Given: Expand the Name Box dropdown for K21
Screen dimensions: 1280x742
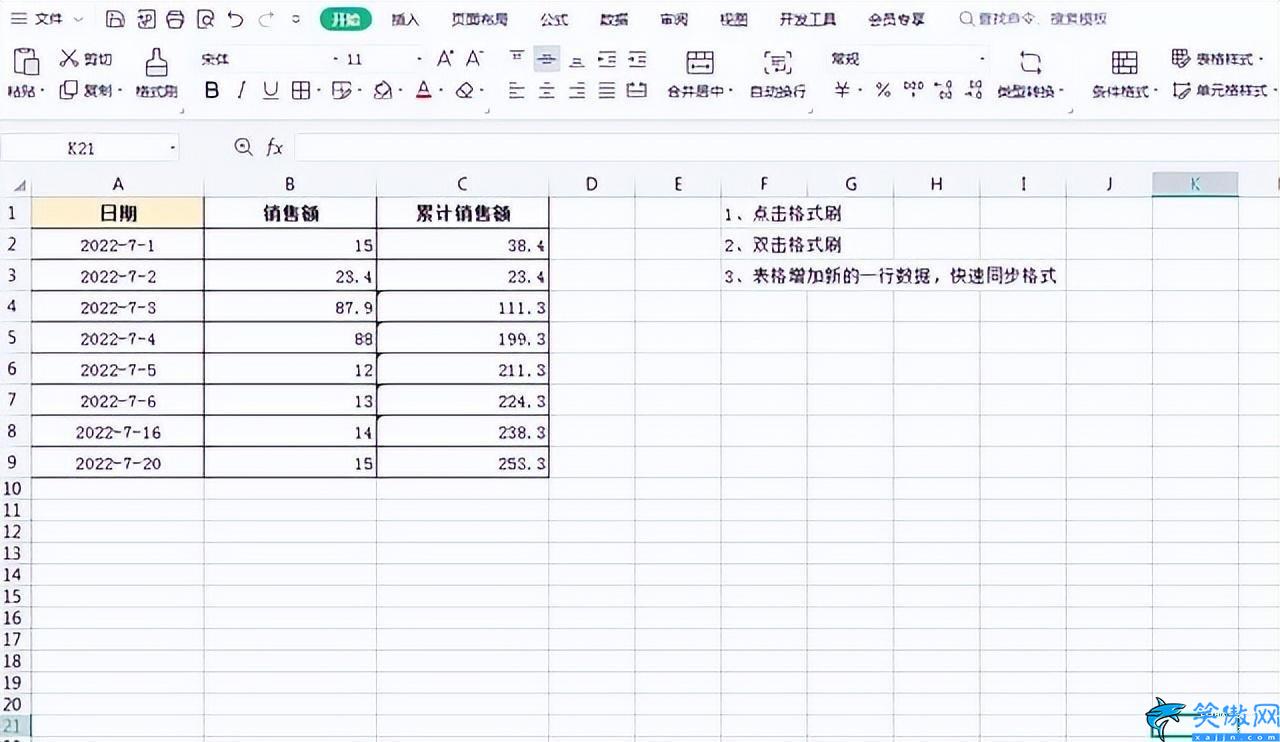Looking at the screenshot, I should click(x=172, y=148).
